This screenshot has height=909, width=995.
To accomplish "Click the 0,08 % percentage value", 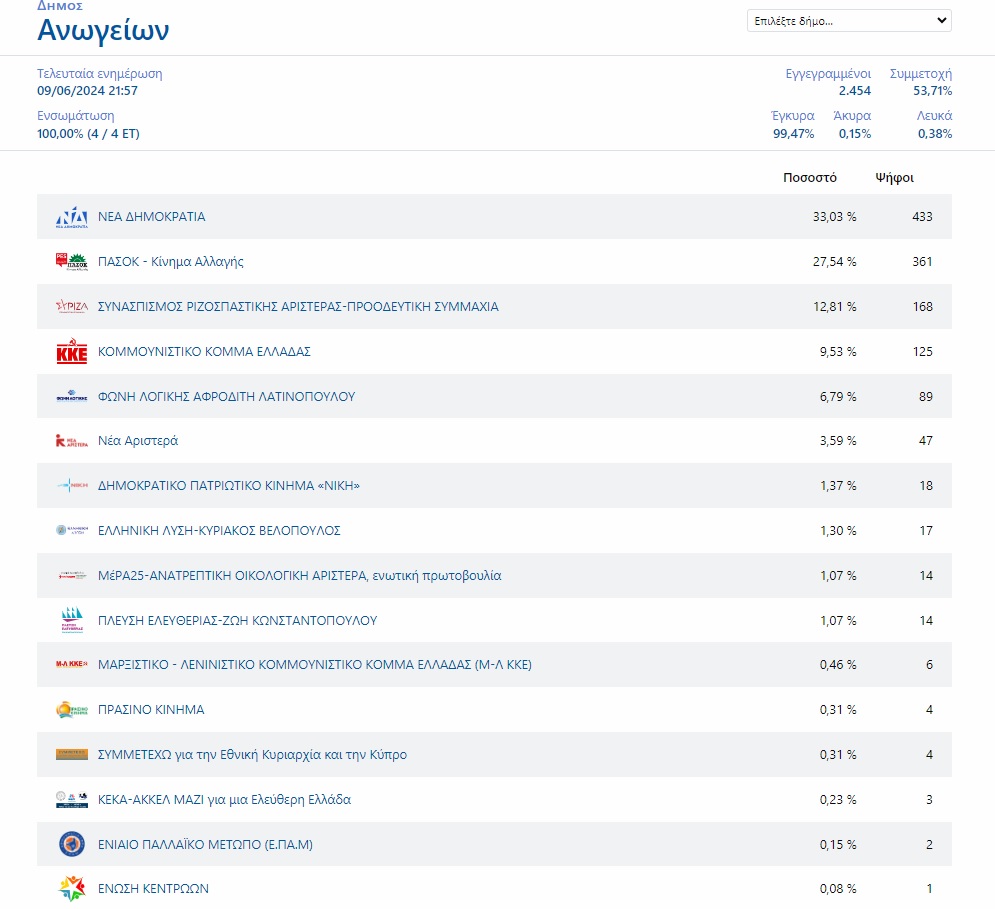I will [838, 889].
